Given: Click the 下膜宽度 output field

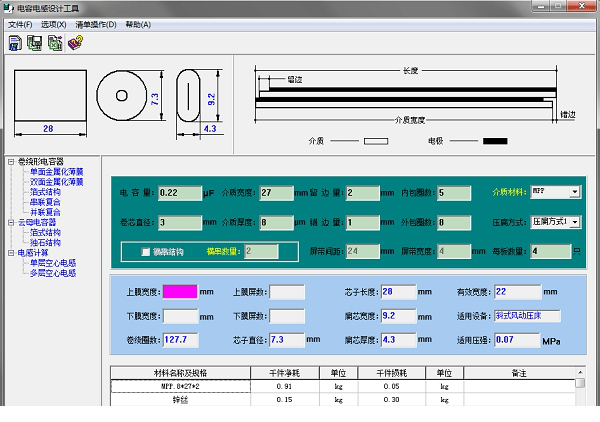Looking at the screenshot, I should (180, 316).
